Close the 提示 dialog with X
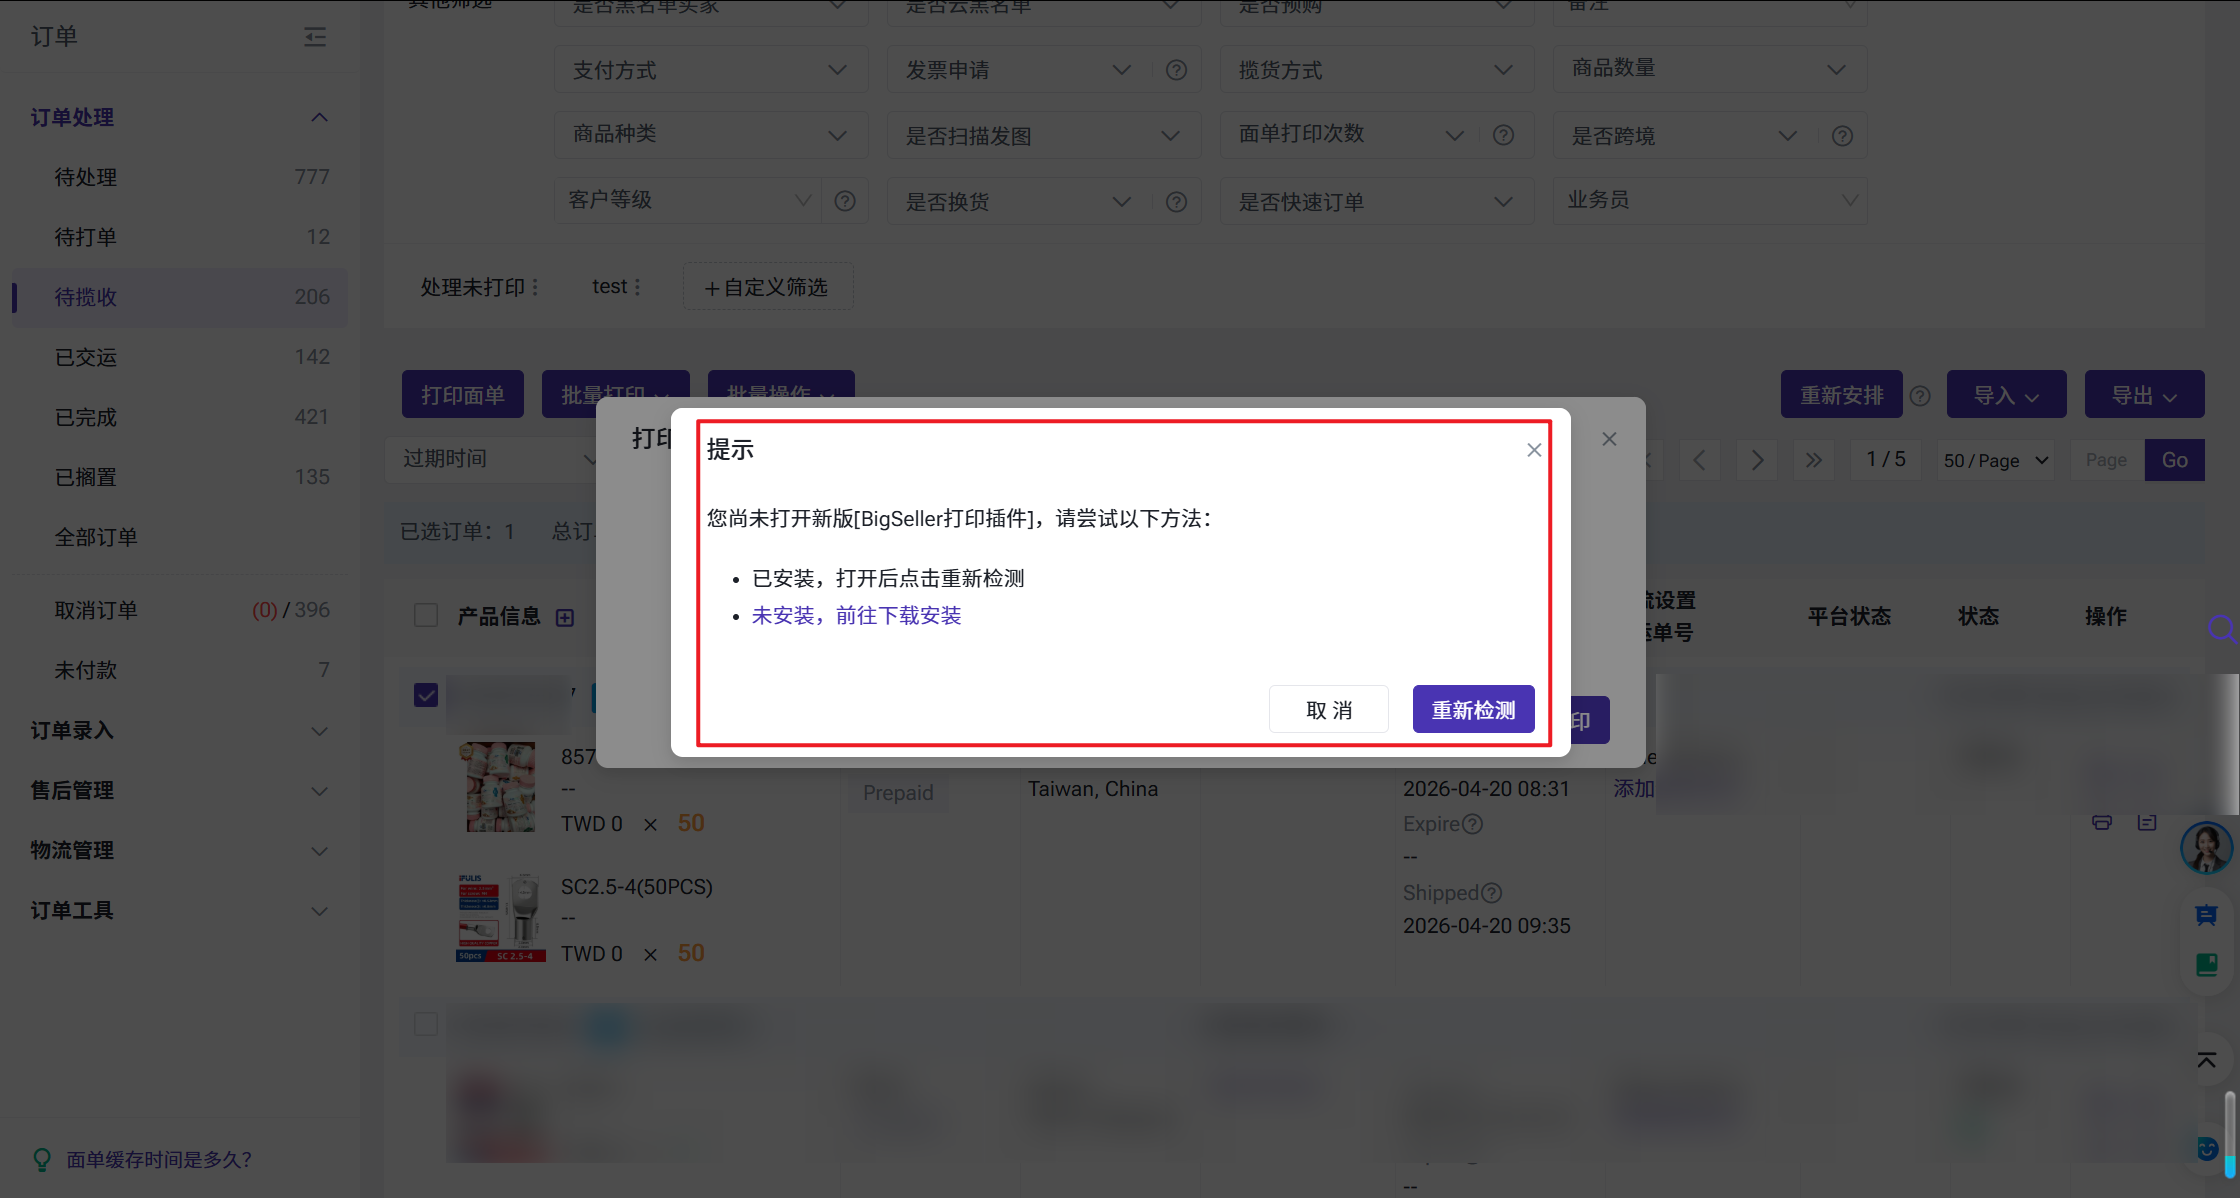The width and height of the screenshot is (2240, 1198). [x=1534, y=450]
